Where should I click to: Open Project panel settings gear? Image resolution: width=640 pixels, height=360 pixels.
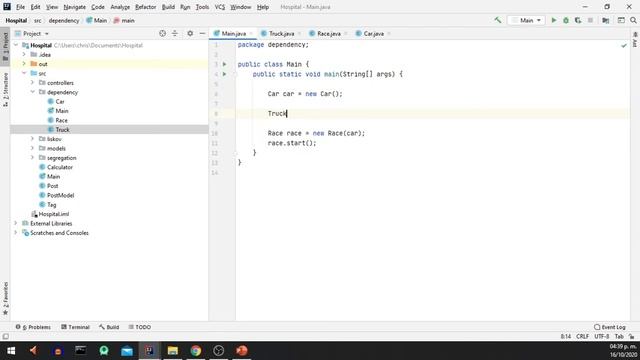click(190, 33)
